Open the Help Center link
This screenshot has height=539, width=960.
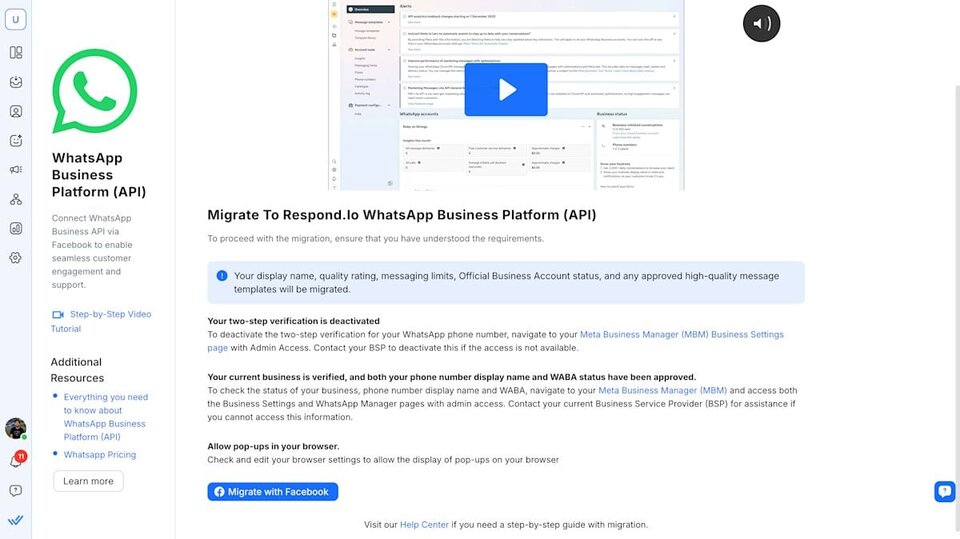point(424,525)
